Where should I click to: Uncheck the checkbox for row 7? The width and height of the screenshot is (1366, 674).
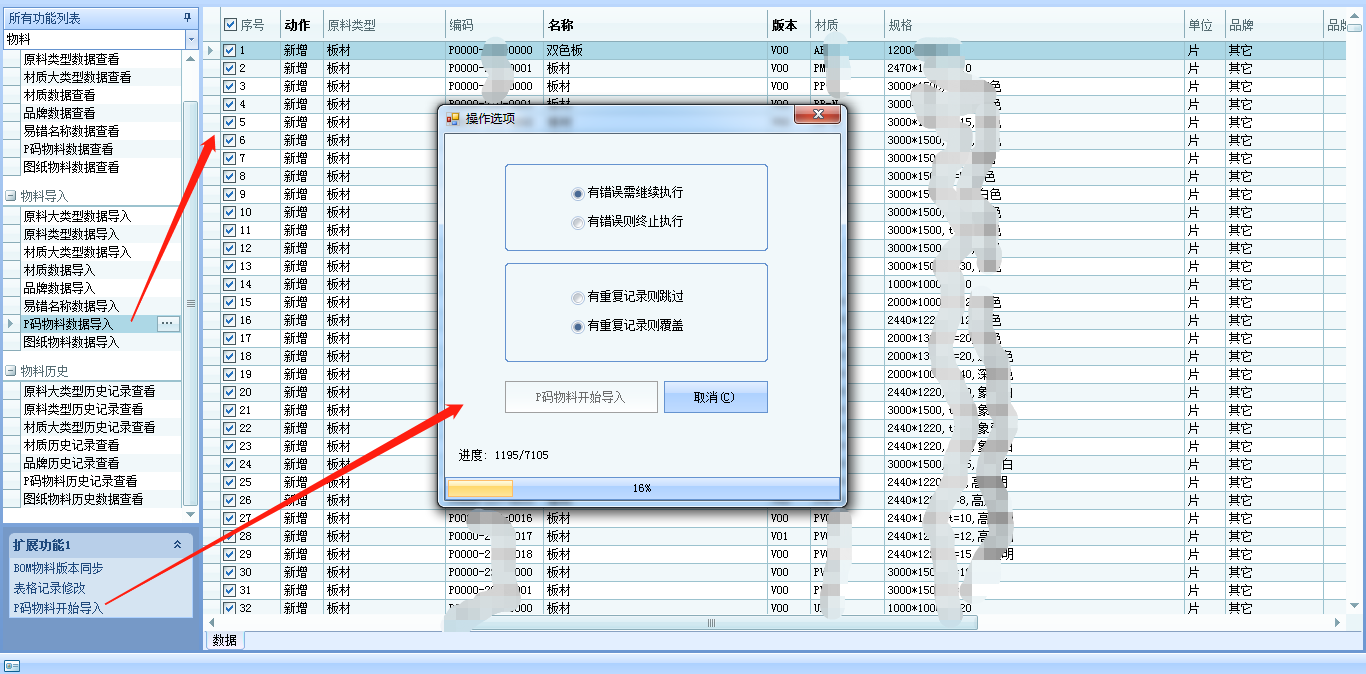coord(230,158)
